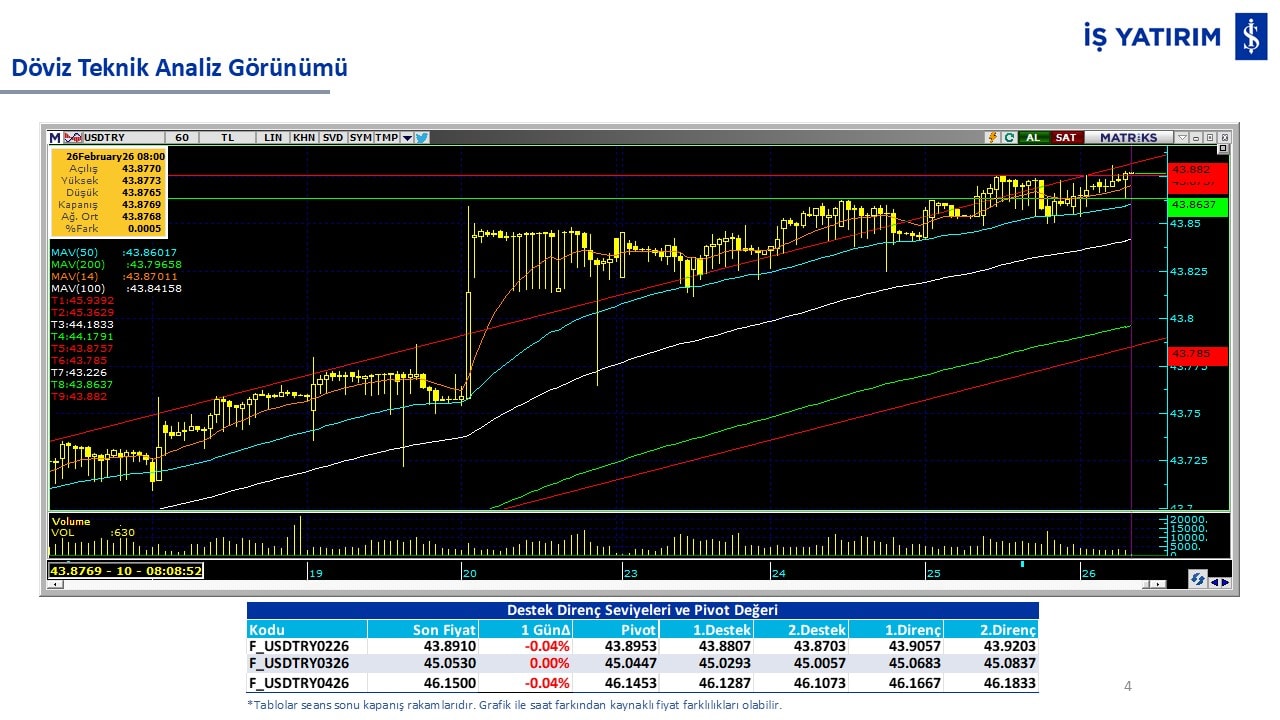Select the SYM toolbar item
This screenshot has height=720, width=1280.
point(361,137)
